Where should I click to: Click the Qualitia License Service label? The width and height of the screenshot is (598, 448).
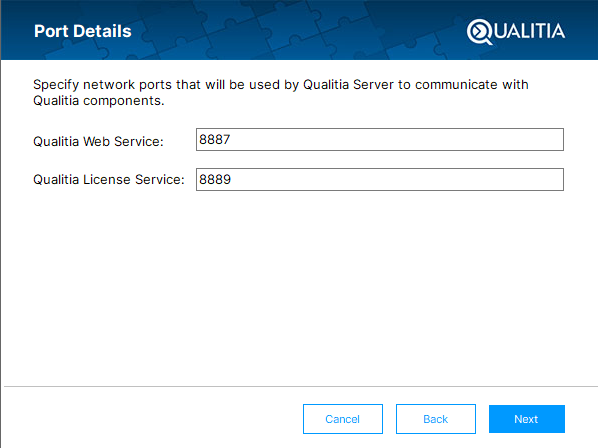109,180
